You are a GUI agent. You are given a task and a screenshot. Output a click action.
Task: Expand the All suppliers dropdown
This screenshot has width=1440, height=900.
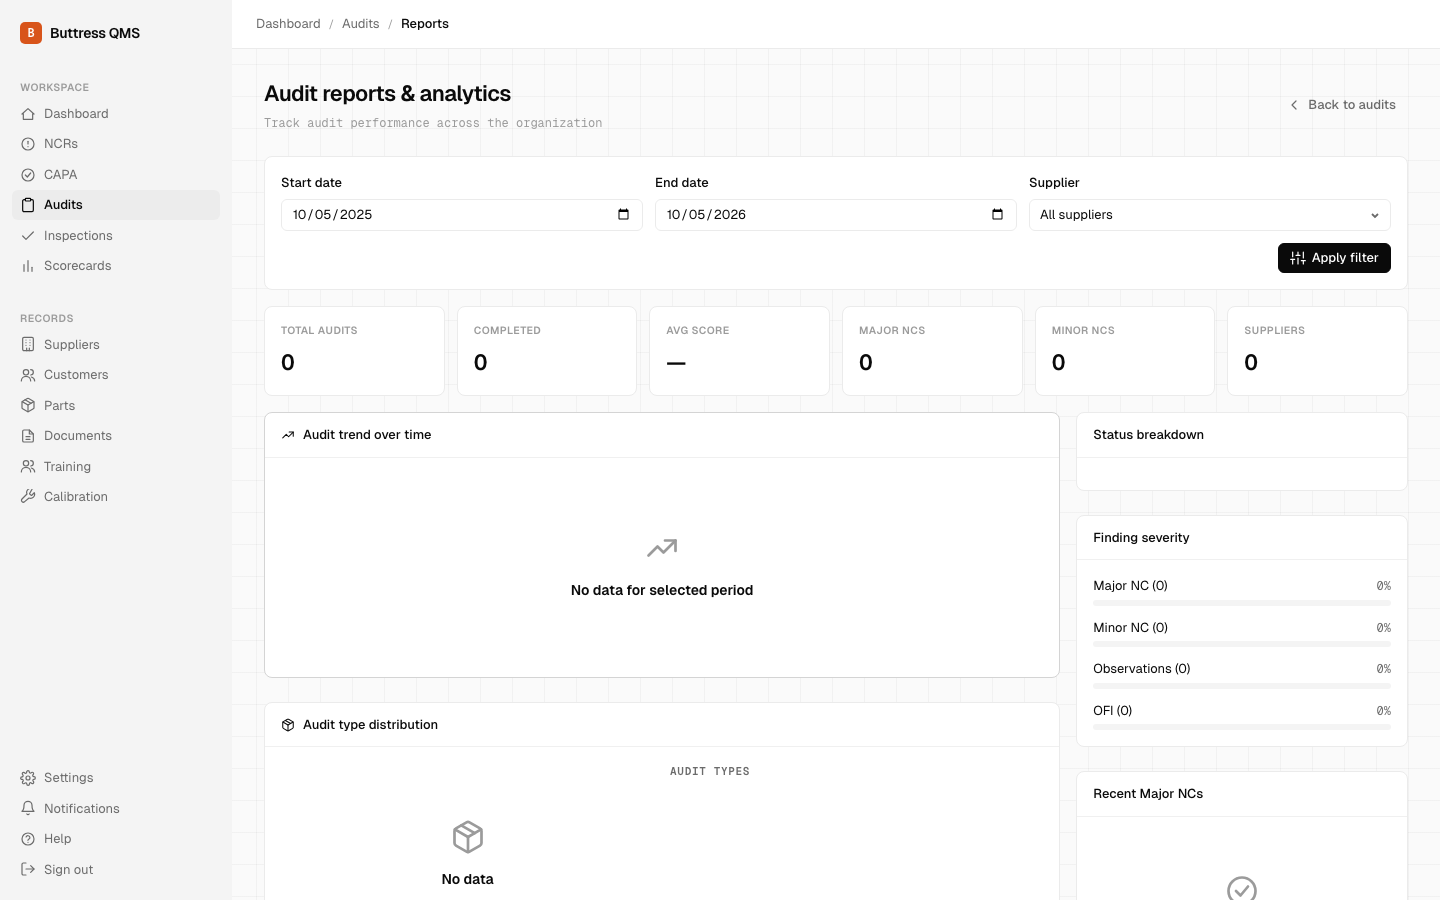click(1209, 215)
